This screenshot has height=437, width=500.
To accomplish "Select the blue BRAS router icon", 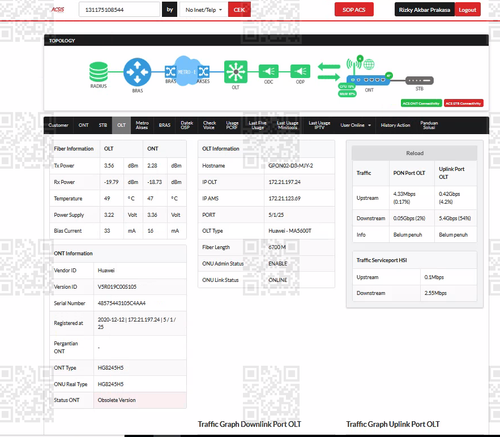I will [137, 72].
